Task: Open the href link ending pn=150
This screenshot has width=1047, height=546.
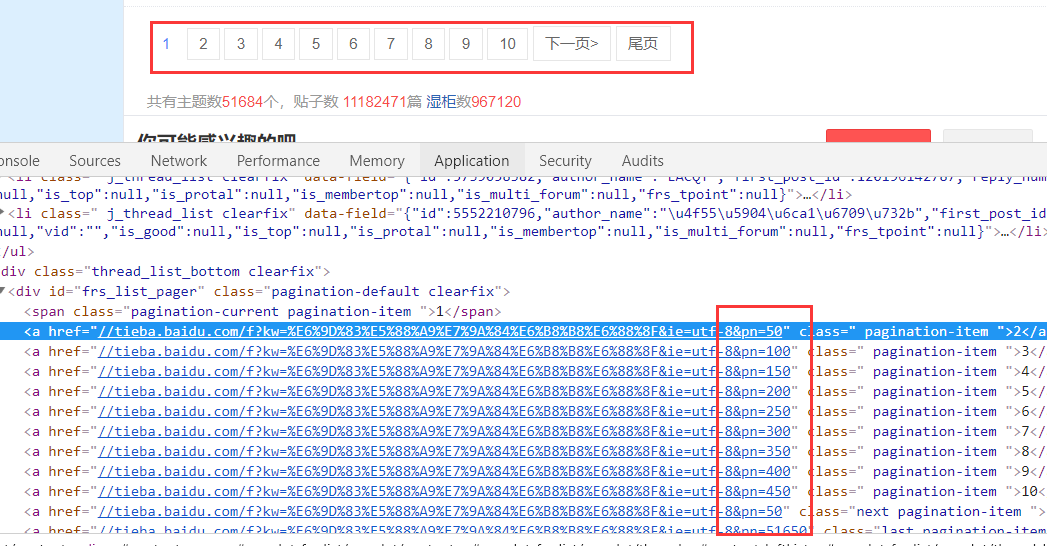Action: pos(444,372)
